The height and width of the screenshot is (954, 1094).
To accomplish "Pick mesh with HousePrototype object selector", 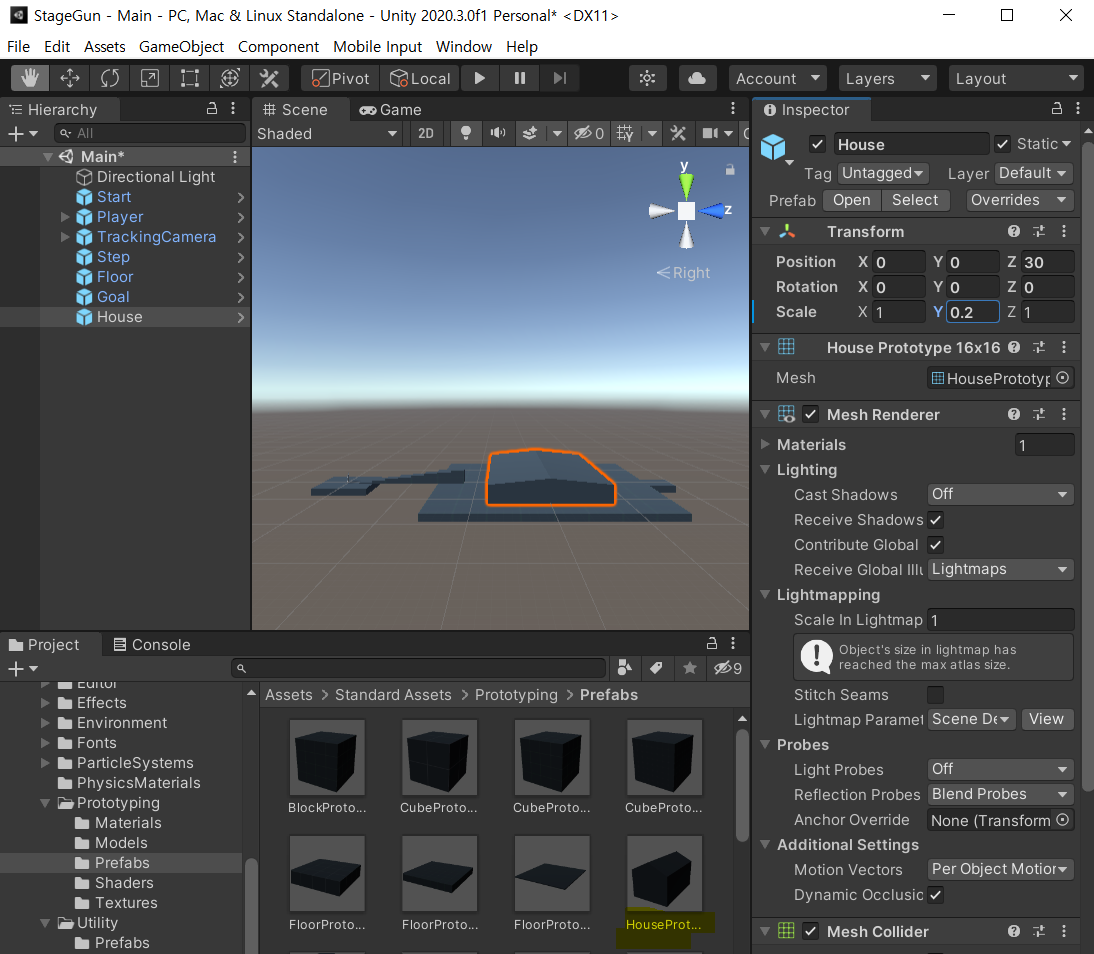I will coord(1062,378).
